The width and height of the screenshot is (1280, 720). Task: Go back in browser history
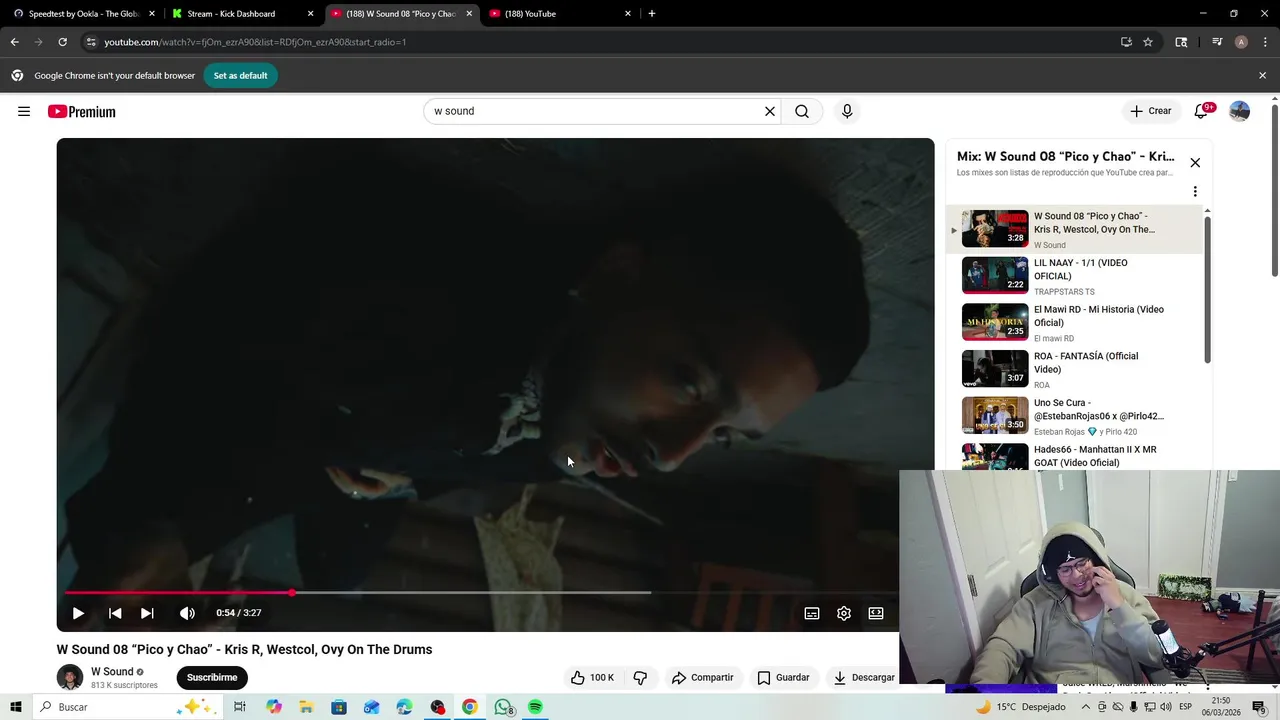tap(14, 42)
